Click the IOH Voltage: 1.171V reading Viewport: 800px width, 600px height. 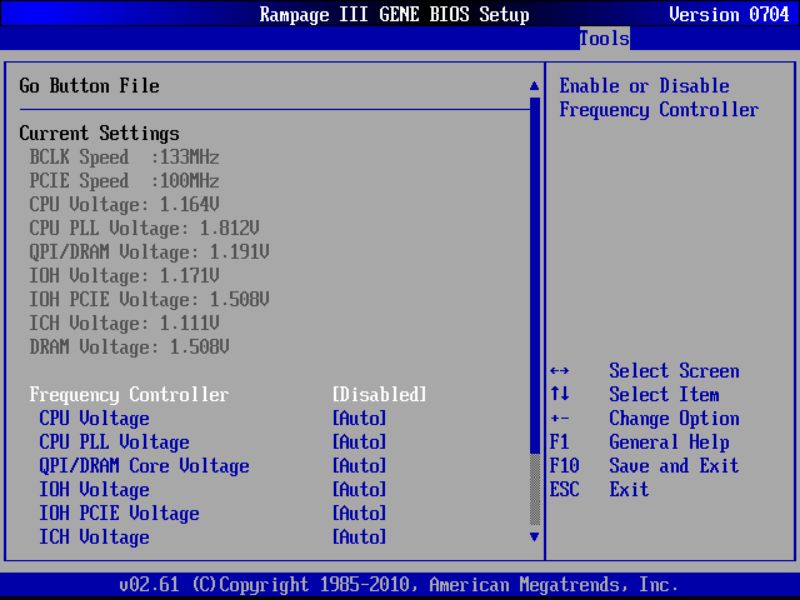(x=124, y=276)
